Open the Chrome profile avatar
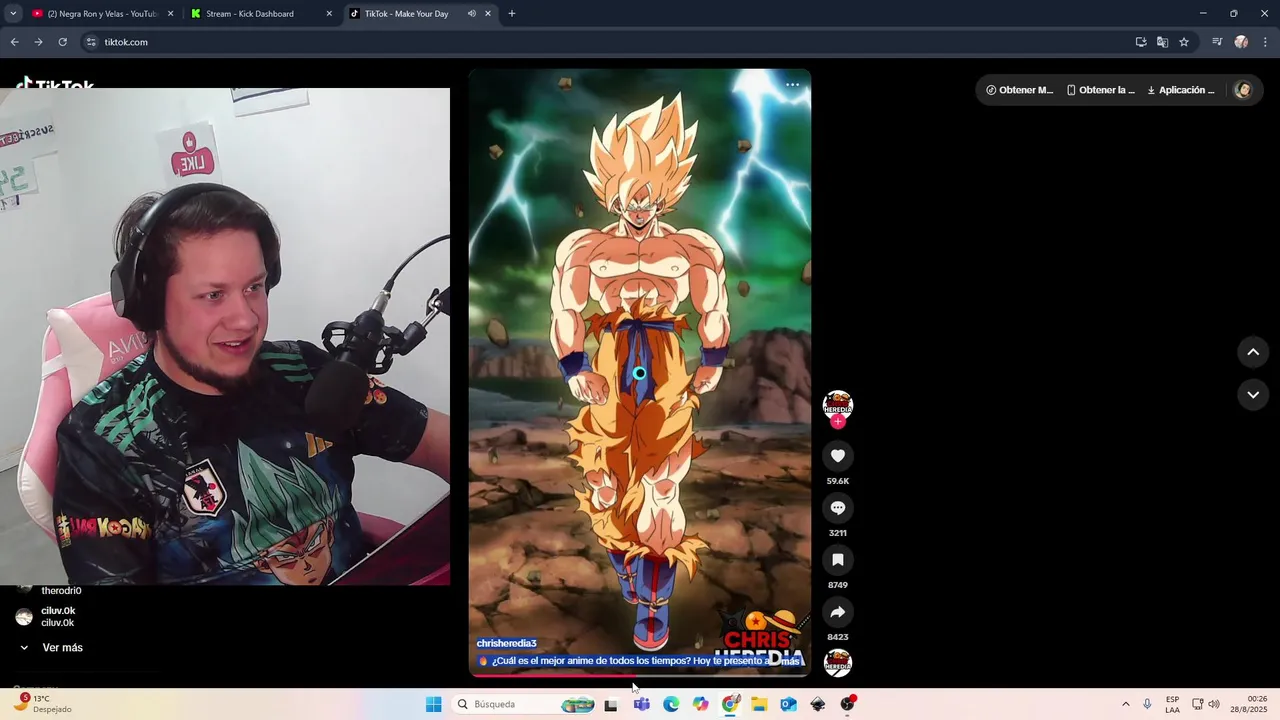This screenshot has width=1280, height=720. point(1241,42)
